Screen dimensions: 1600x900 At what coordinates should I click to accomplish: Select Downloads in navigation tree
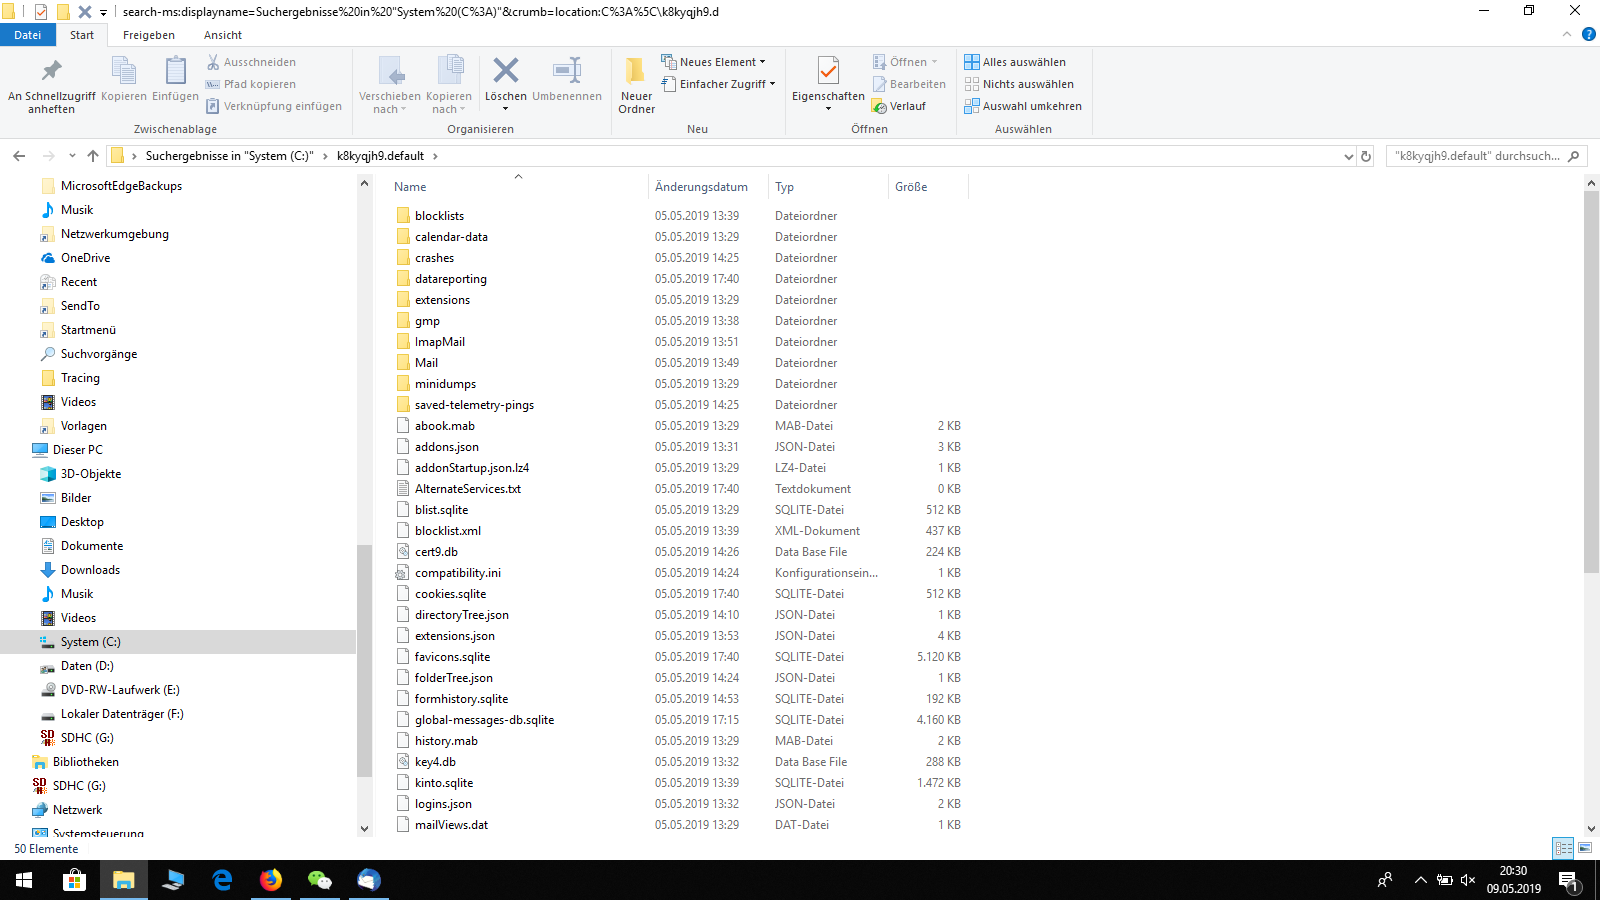[x=90, y=570]
